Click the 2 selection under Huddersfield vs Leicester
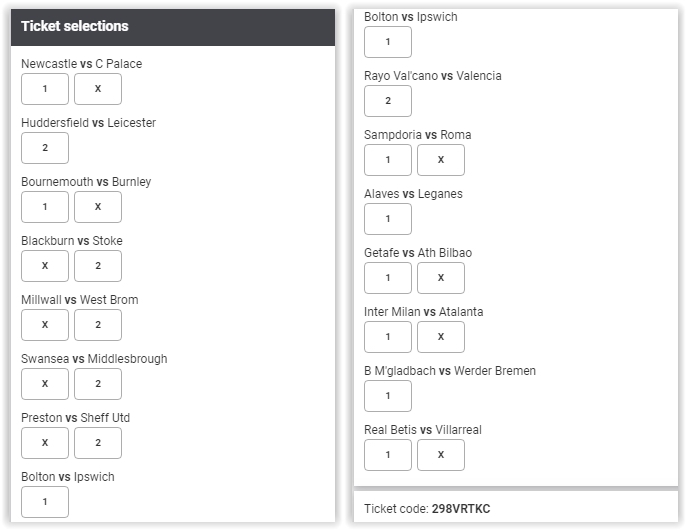The width and height of the screenshot is (686, 530). click(x=45, y=148)
